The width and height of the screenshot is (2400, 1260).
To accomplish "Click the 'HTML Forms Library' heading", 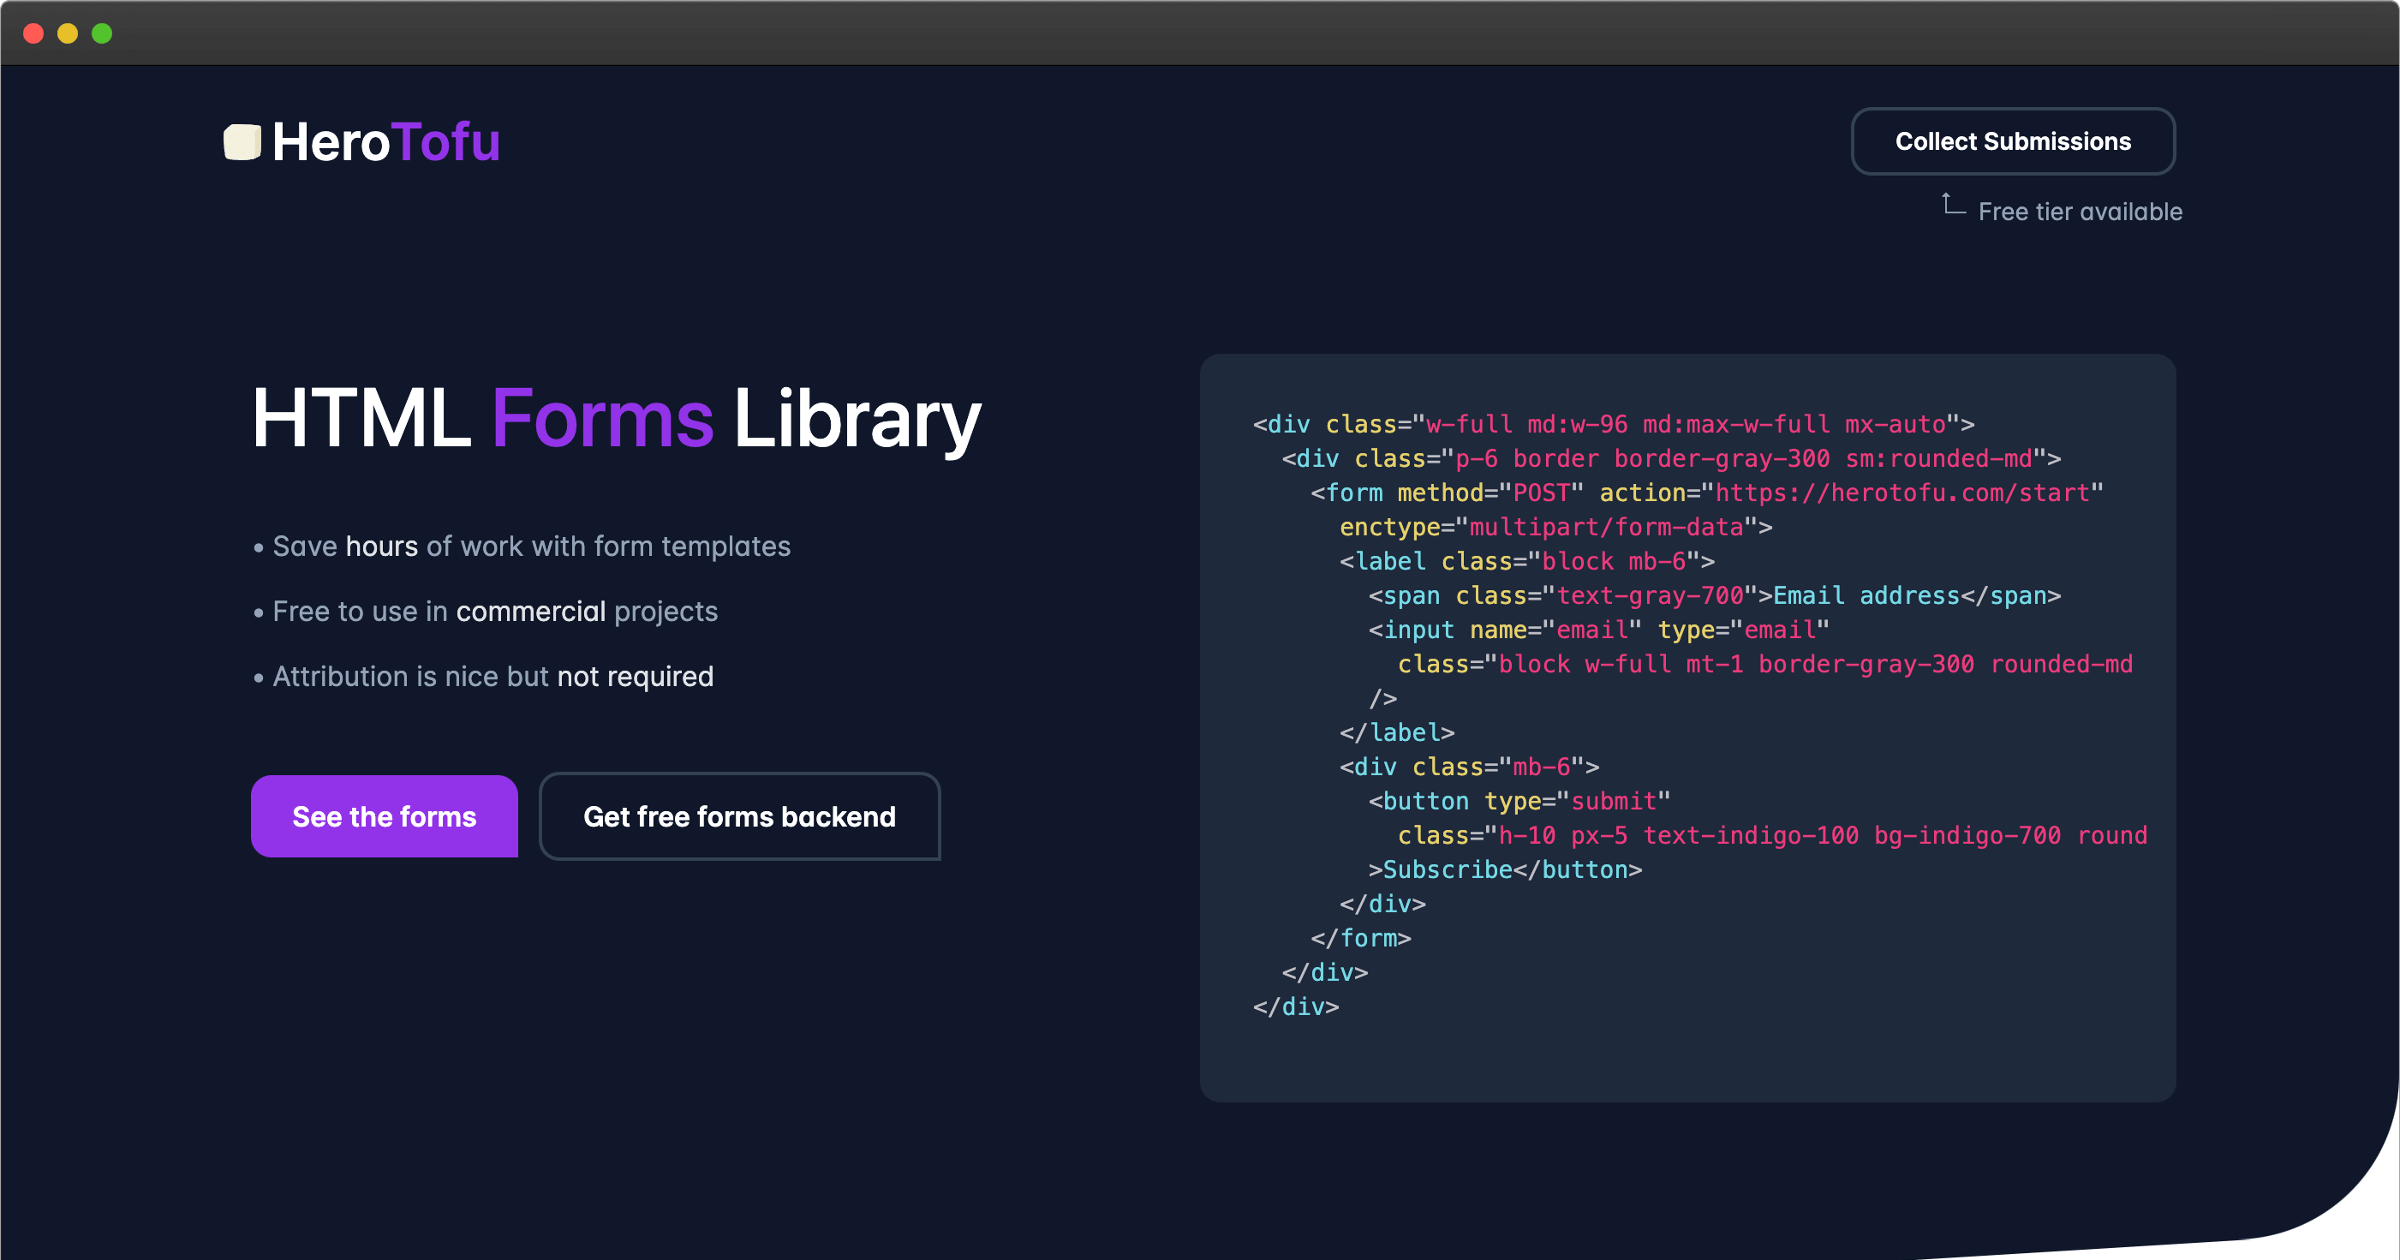I will pyautogui.click(x=616, y=418).
